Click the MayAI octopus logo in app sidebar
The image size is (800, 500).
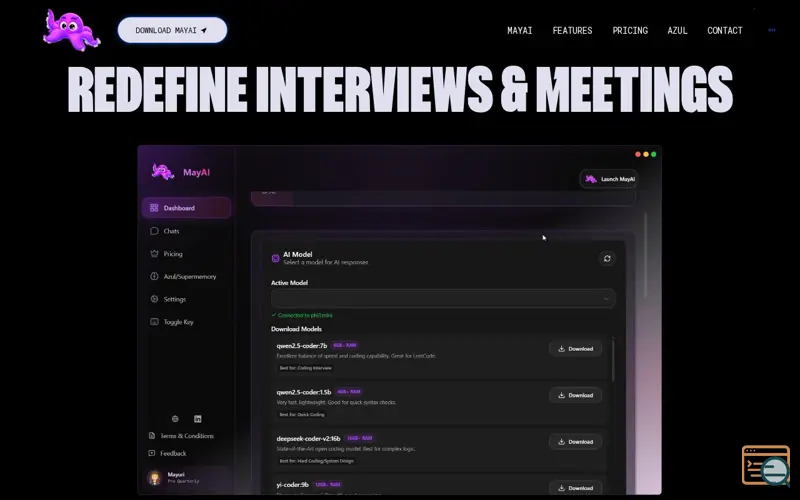pyautogui.click(x=163, y=171)
